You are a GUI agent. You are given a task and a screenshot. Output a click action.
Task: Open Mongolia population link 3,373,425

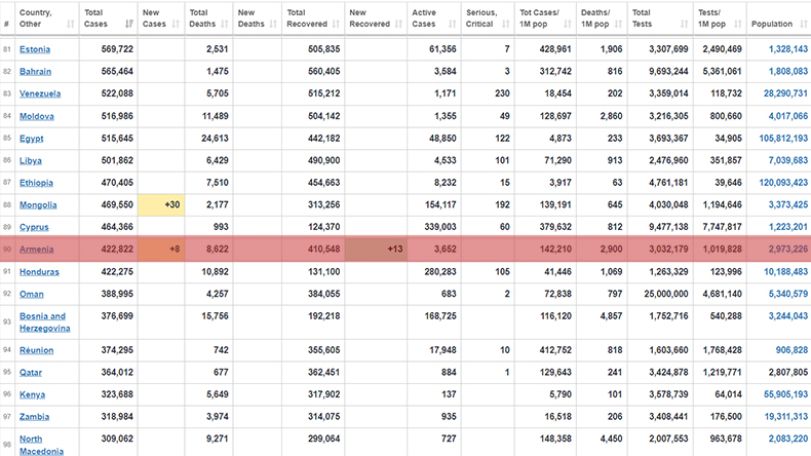[788, 205]
